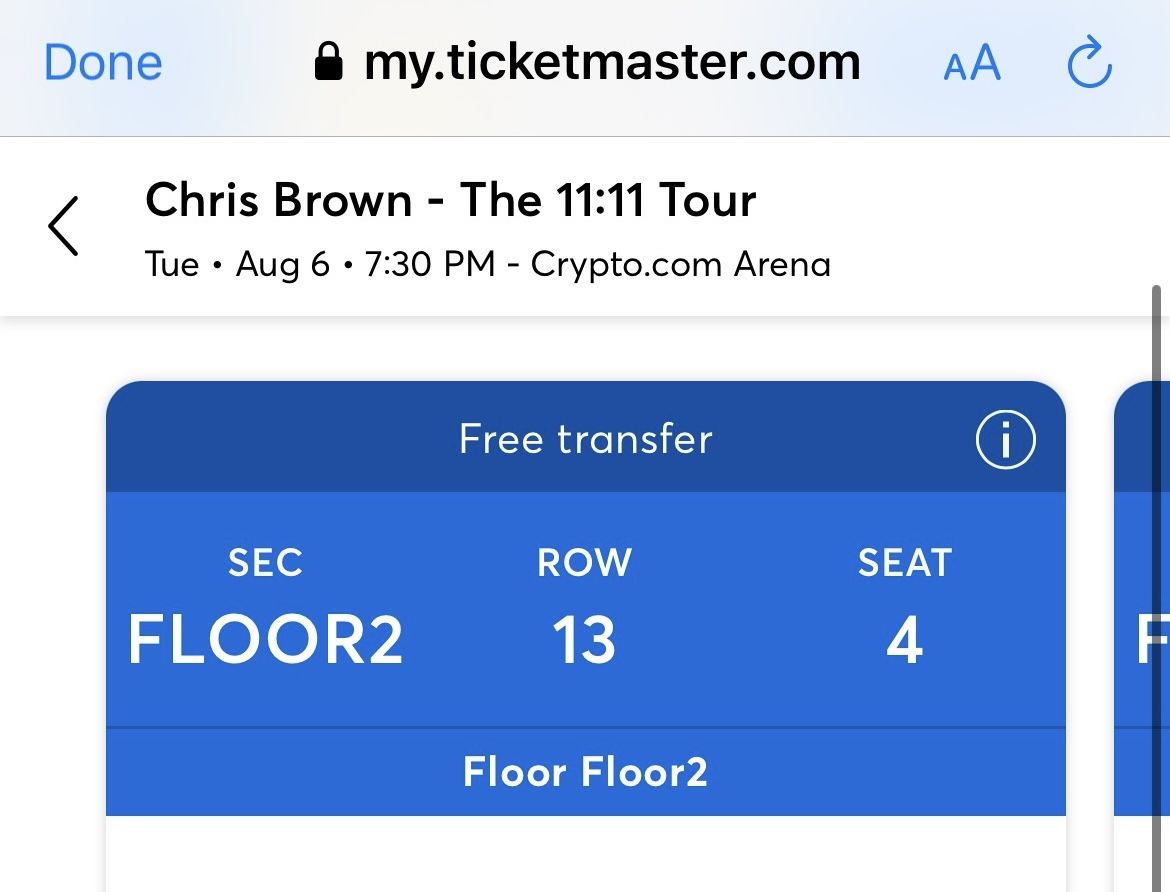
Task: Tap the back chevron arrow
Action: point(62,226)
